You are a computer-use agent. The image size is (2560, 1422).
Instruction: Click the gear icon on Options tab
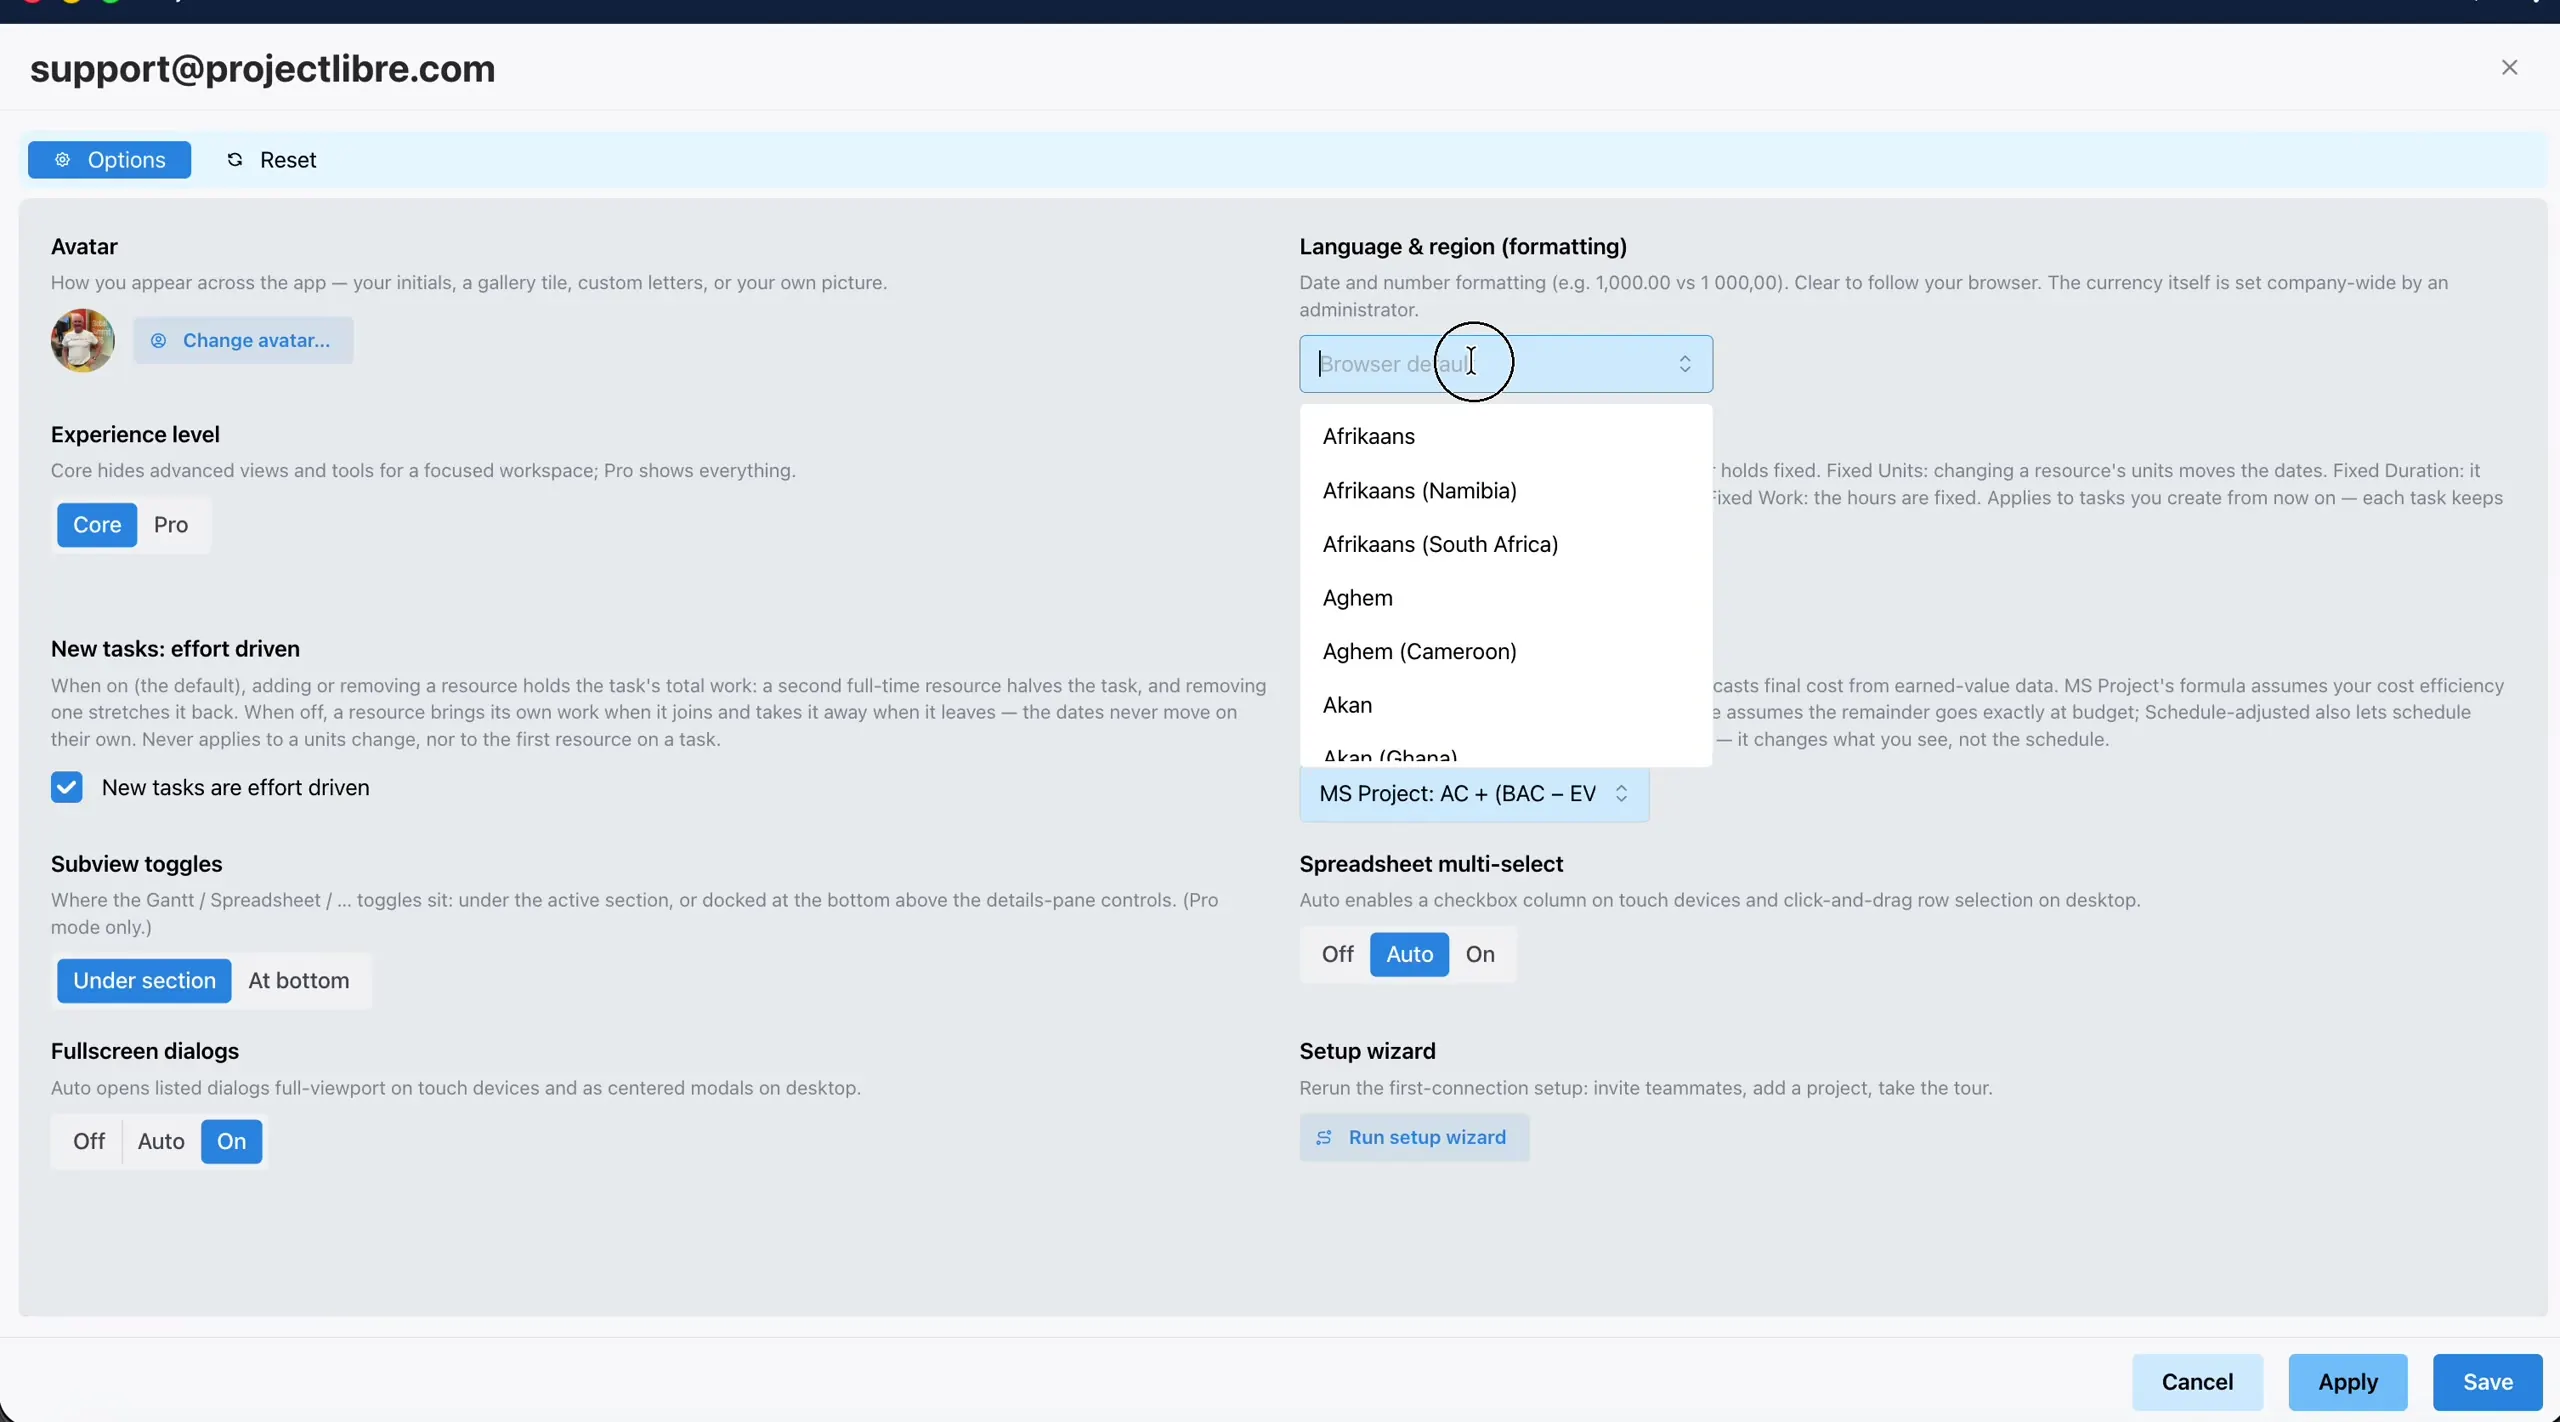point(62,160)
